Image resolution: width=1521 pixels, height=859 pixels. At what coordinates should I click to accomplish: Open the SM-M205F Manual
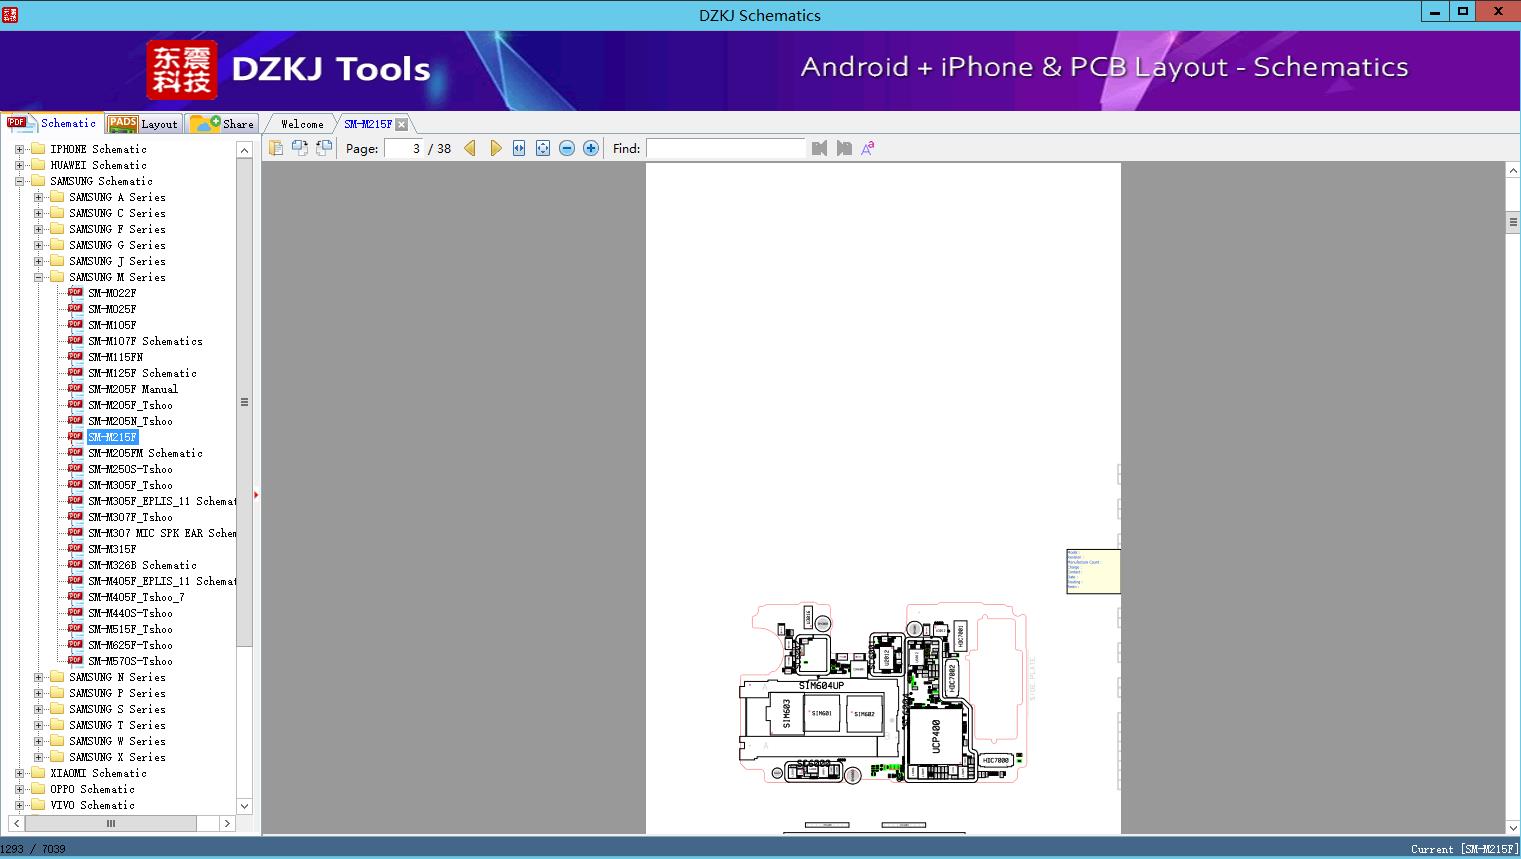[x=133, y=389]
